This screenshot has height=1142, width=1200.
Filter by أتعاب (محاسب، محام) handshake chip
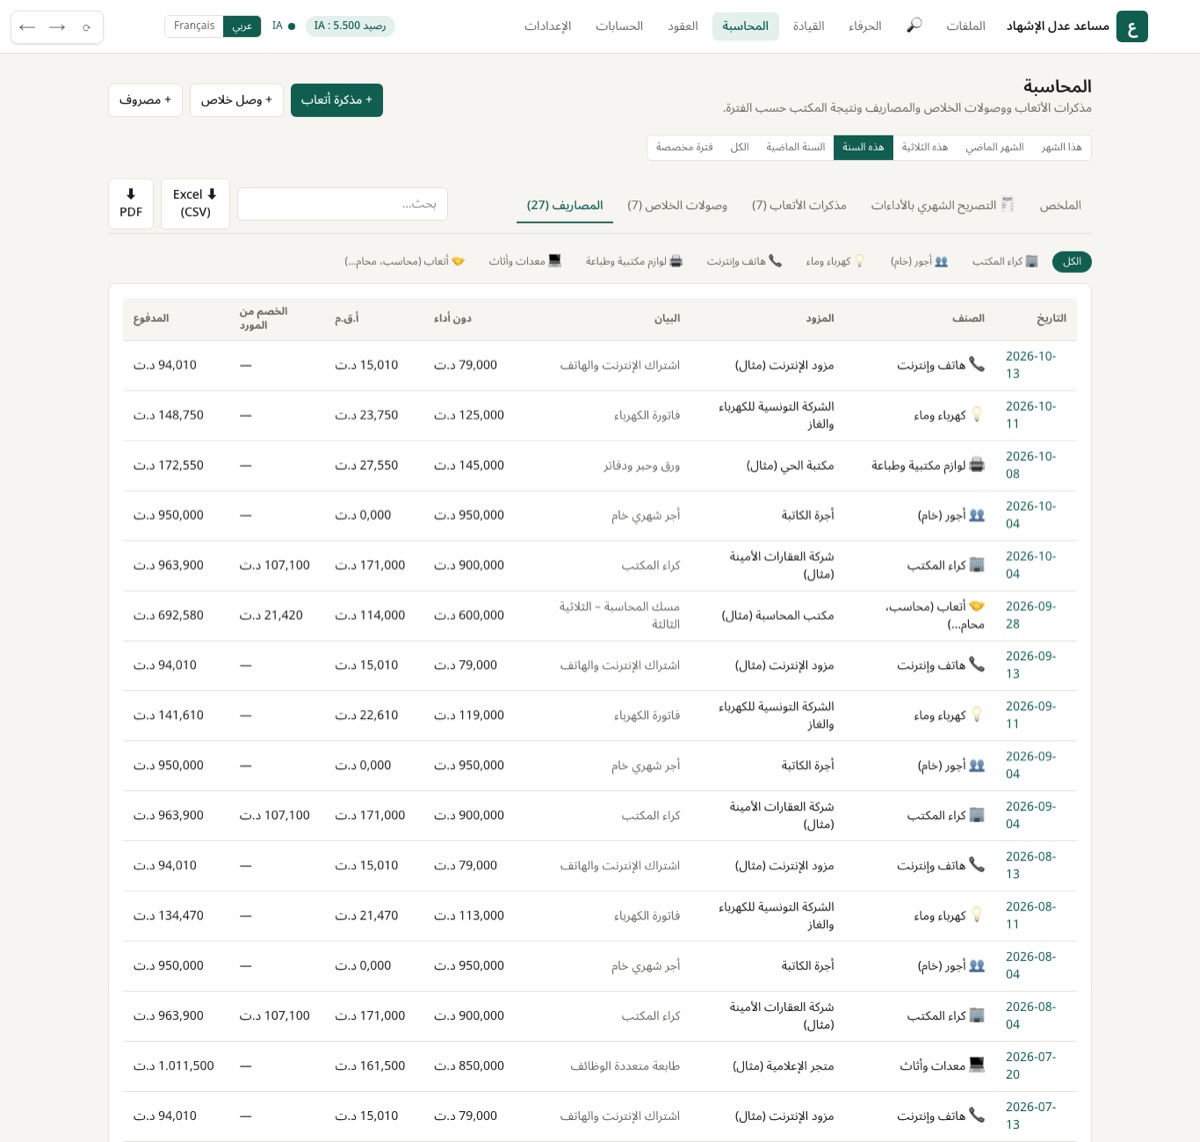coord(404,261)
